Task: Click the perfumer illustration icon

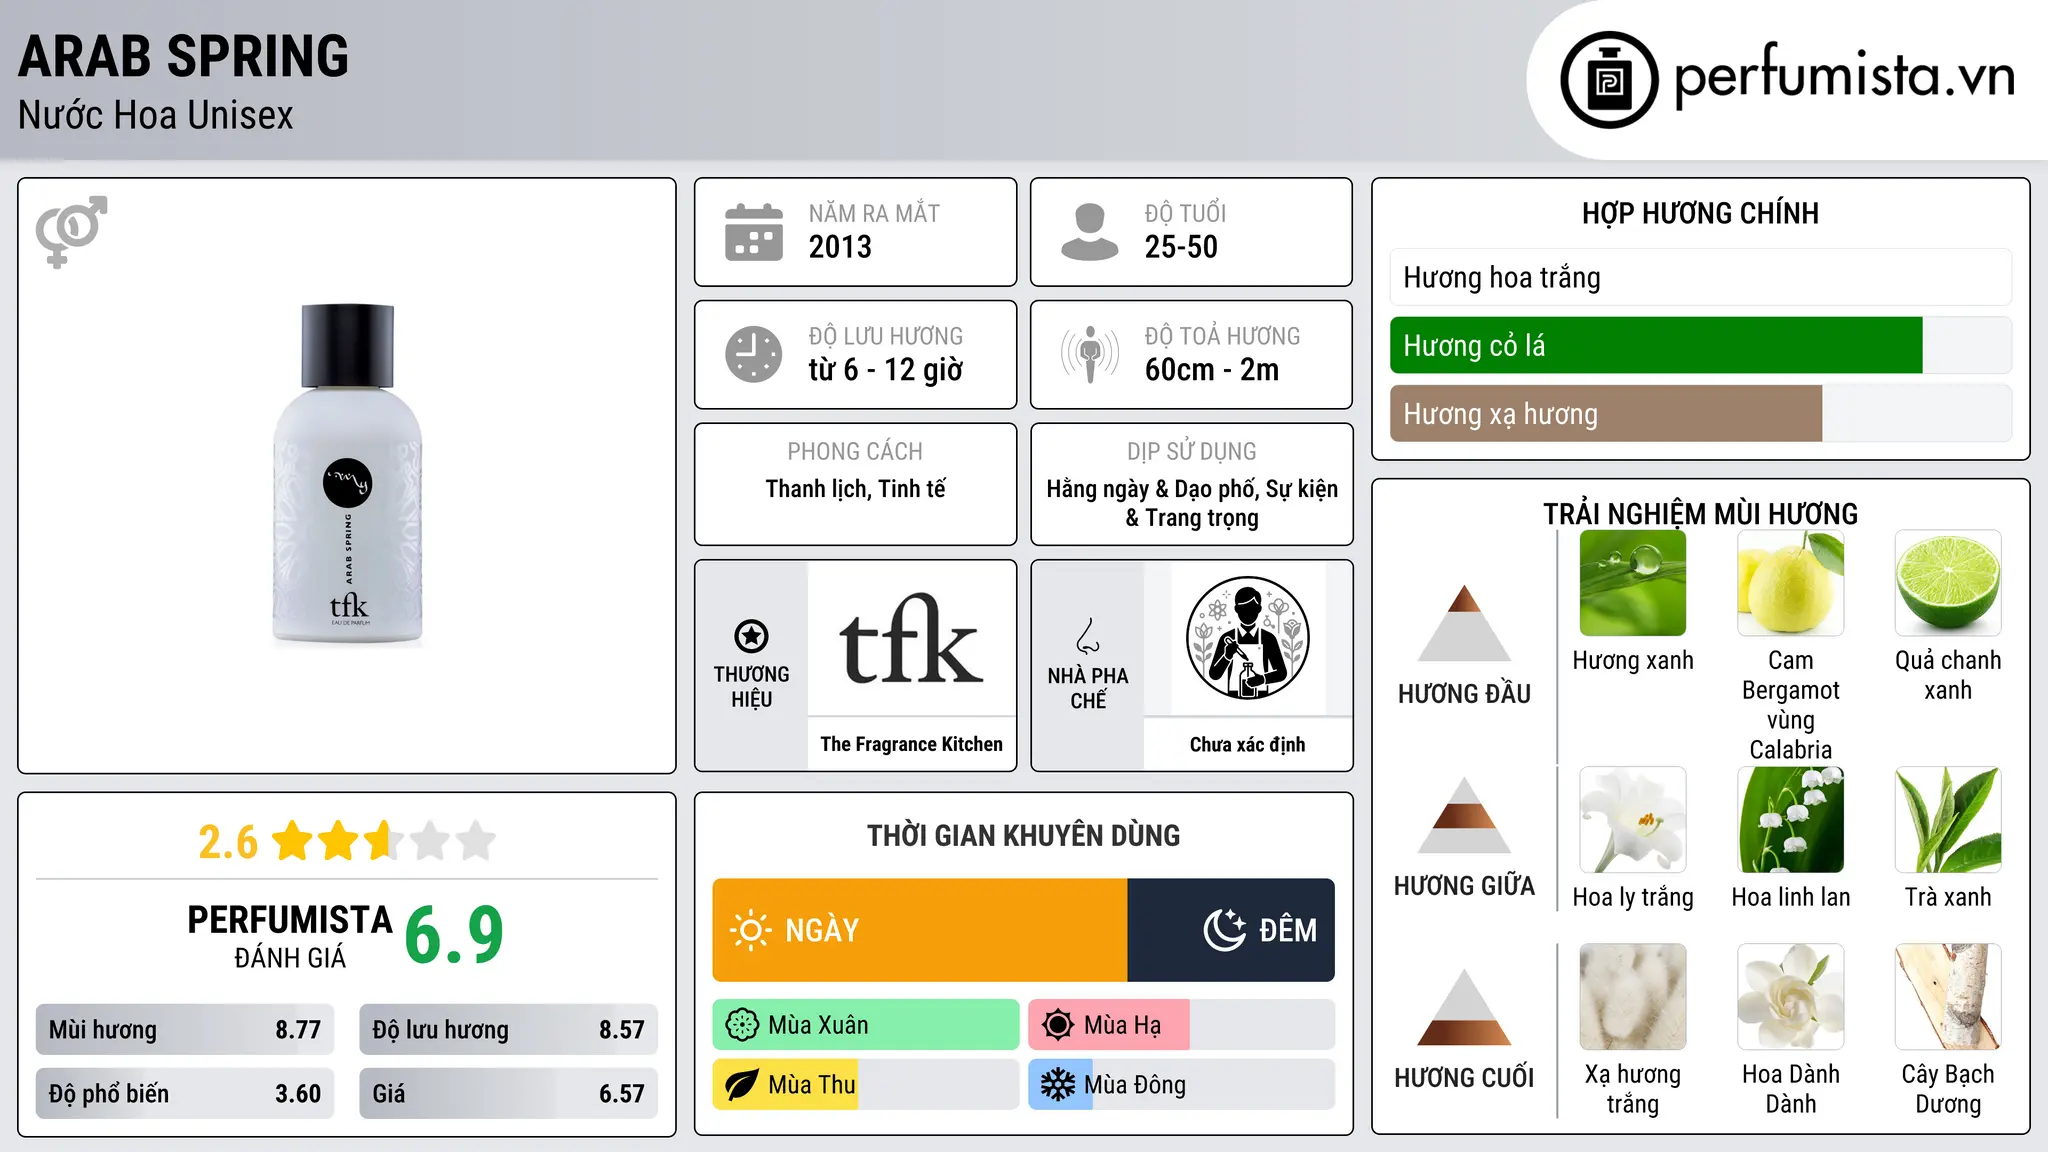Action: click(x=1247, y=638)
